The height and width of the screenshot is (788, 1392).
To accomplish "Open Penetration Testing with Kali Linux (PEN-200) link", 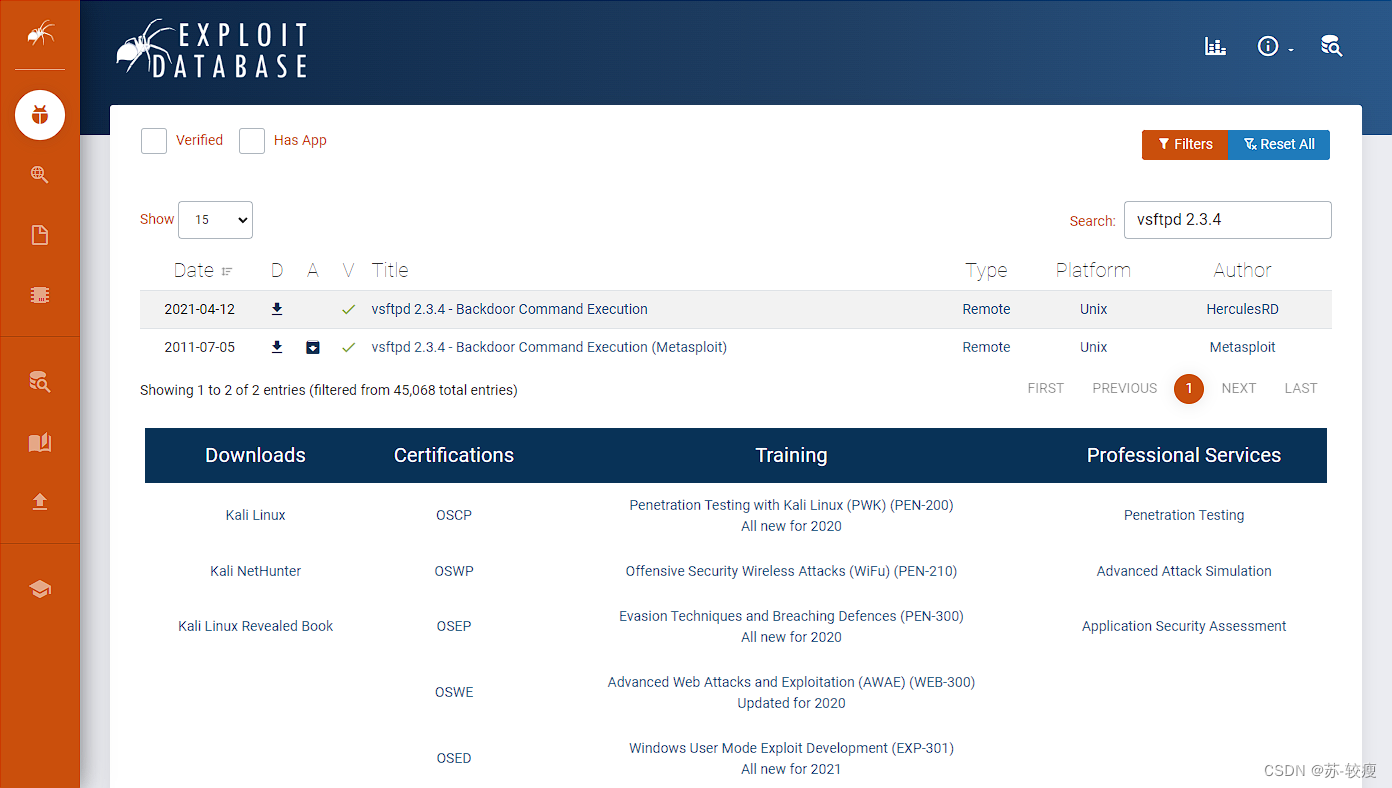I will [x=791, y=505].
